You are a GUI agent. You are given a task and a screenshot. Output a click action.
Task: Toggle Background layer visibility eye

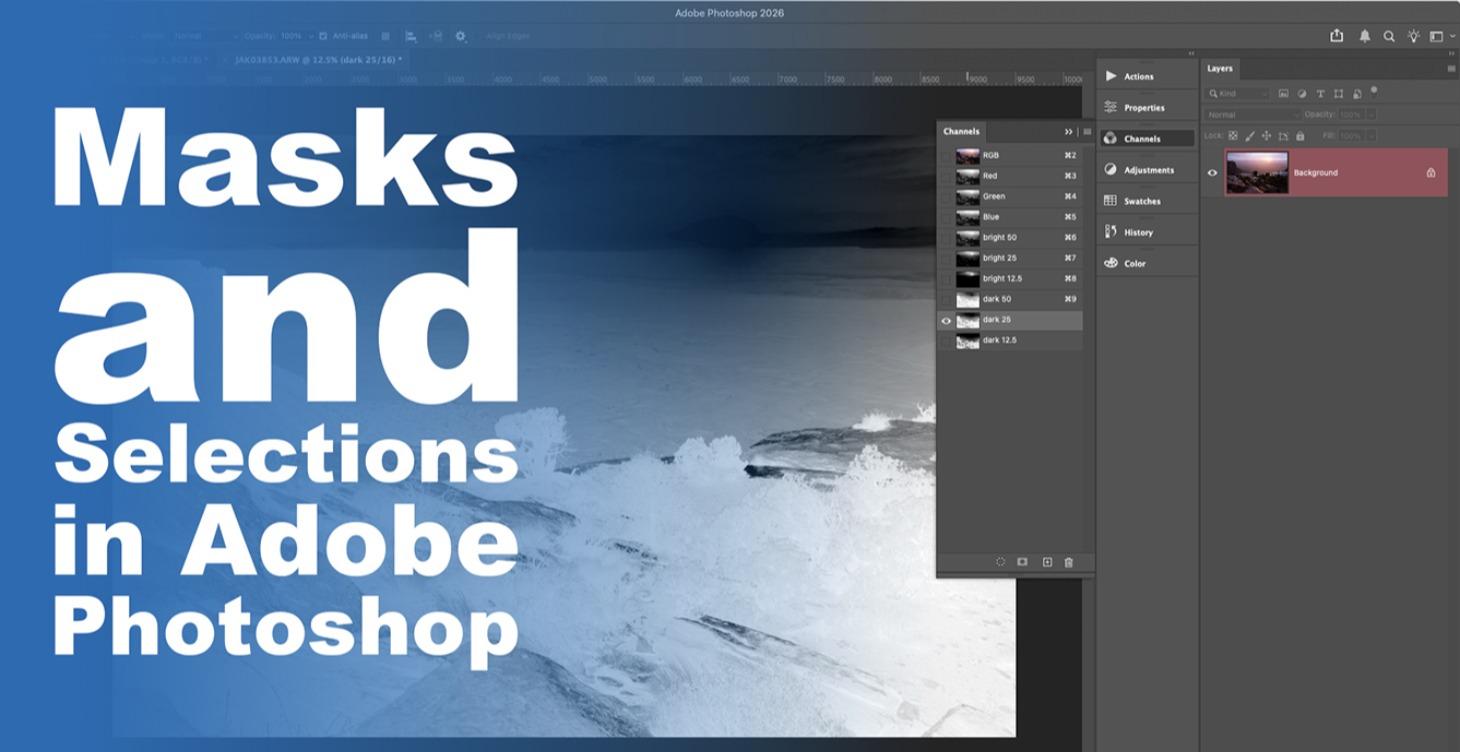pos(1213,173)
